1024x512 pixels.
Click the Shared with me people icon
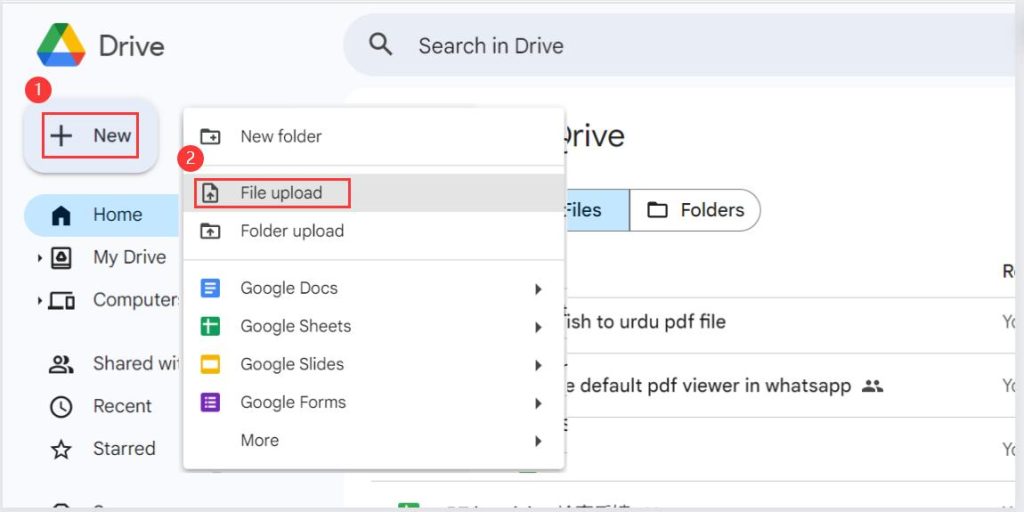click(61, 364)
